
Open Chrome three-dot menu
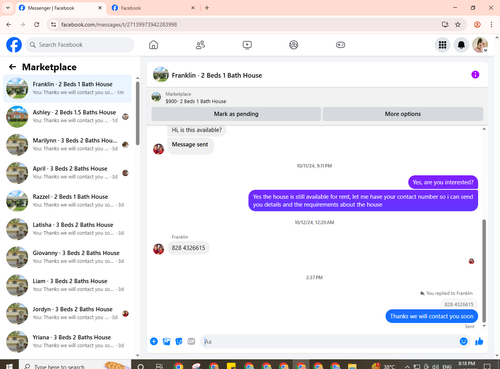click(491, 24)
